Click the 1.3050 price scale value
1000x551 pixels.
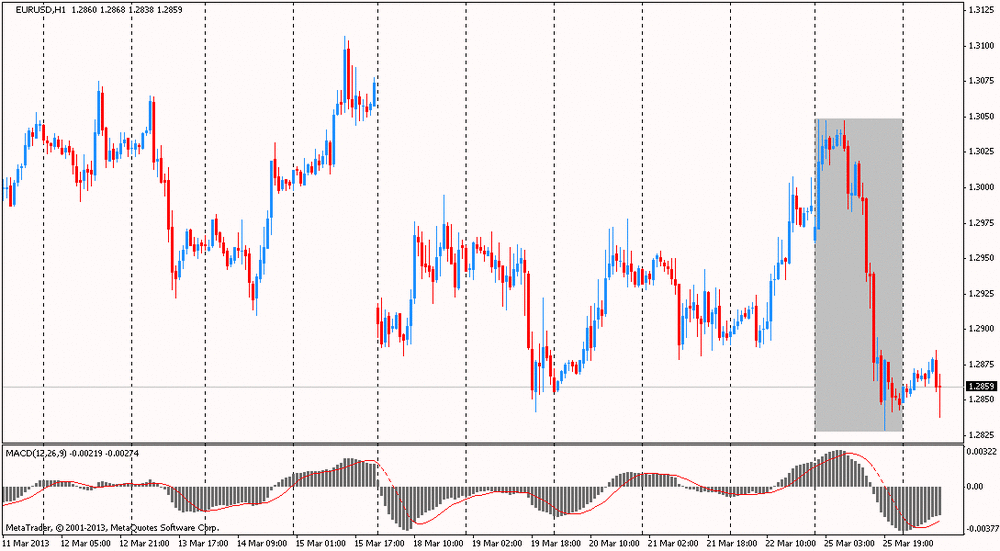[981, 117]
